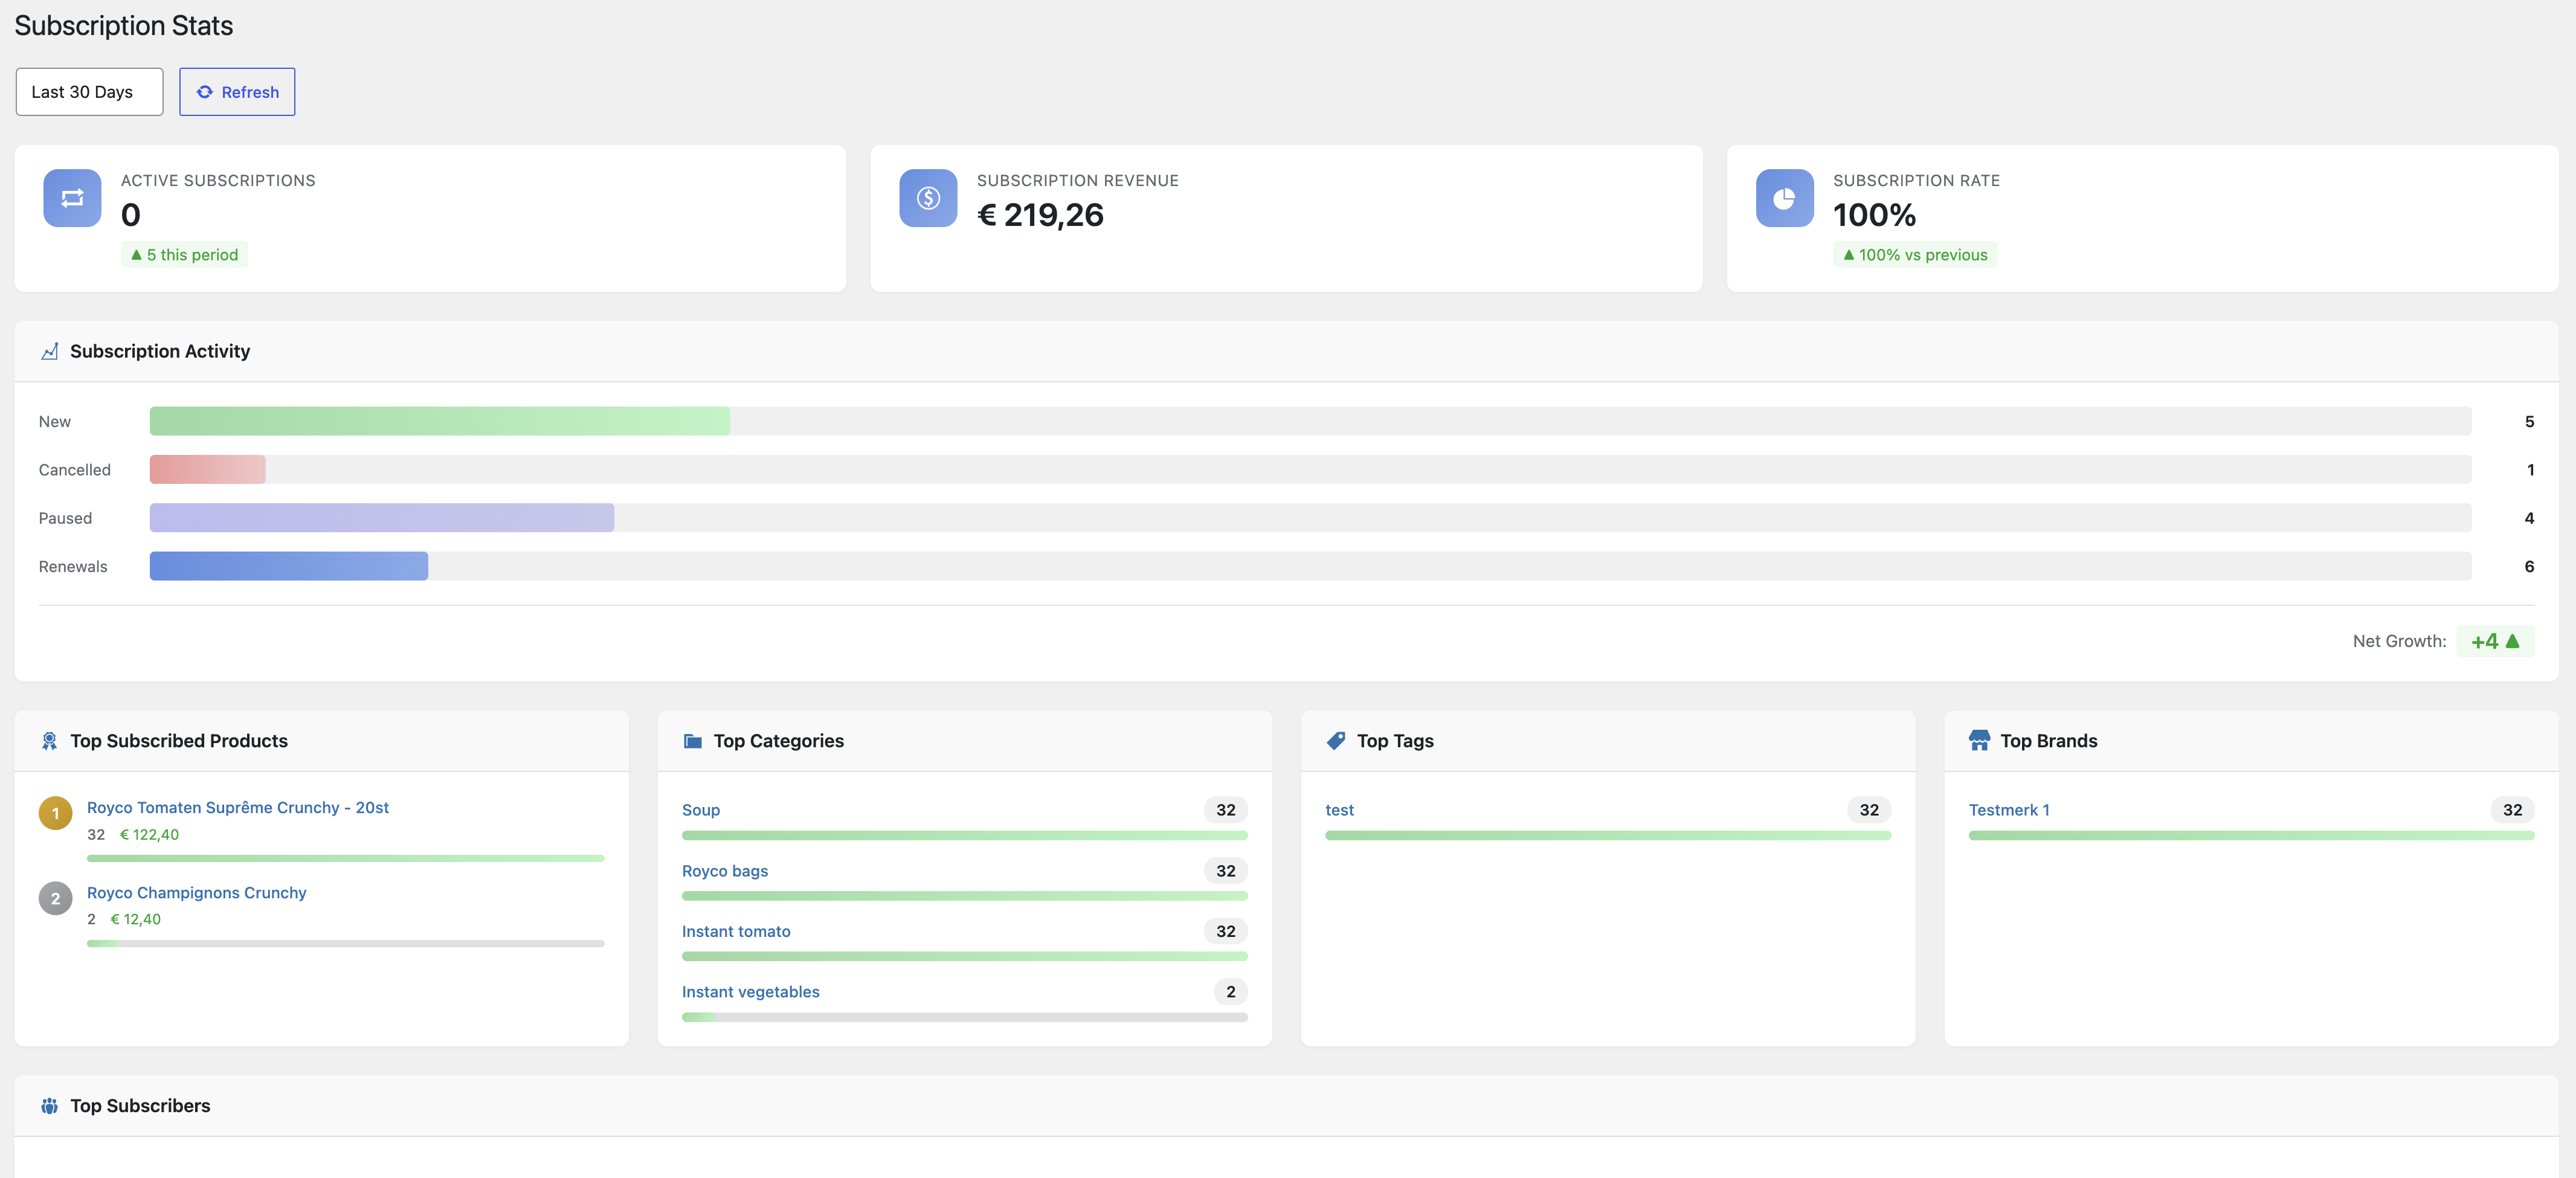
Task: Open the Soup category link
Action: [701, 810]
